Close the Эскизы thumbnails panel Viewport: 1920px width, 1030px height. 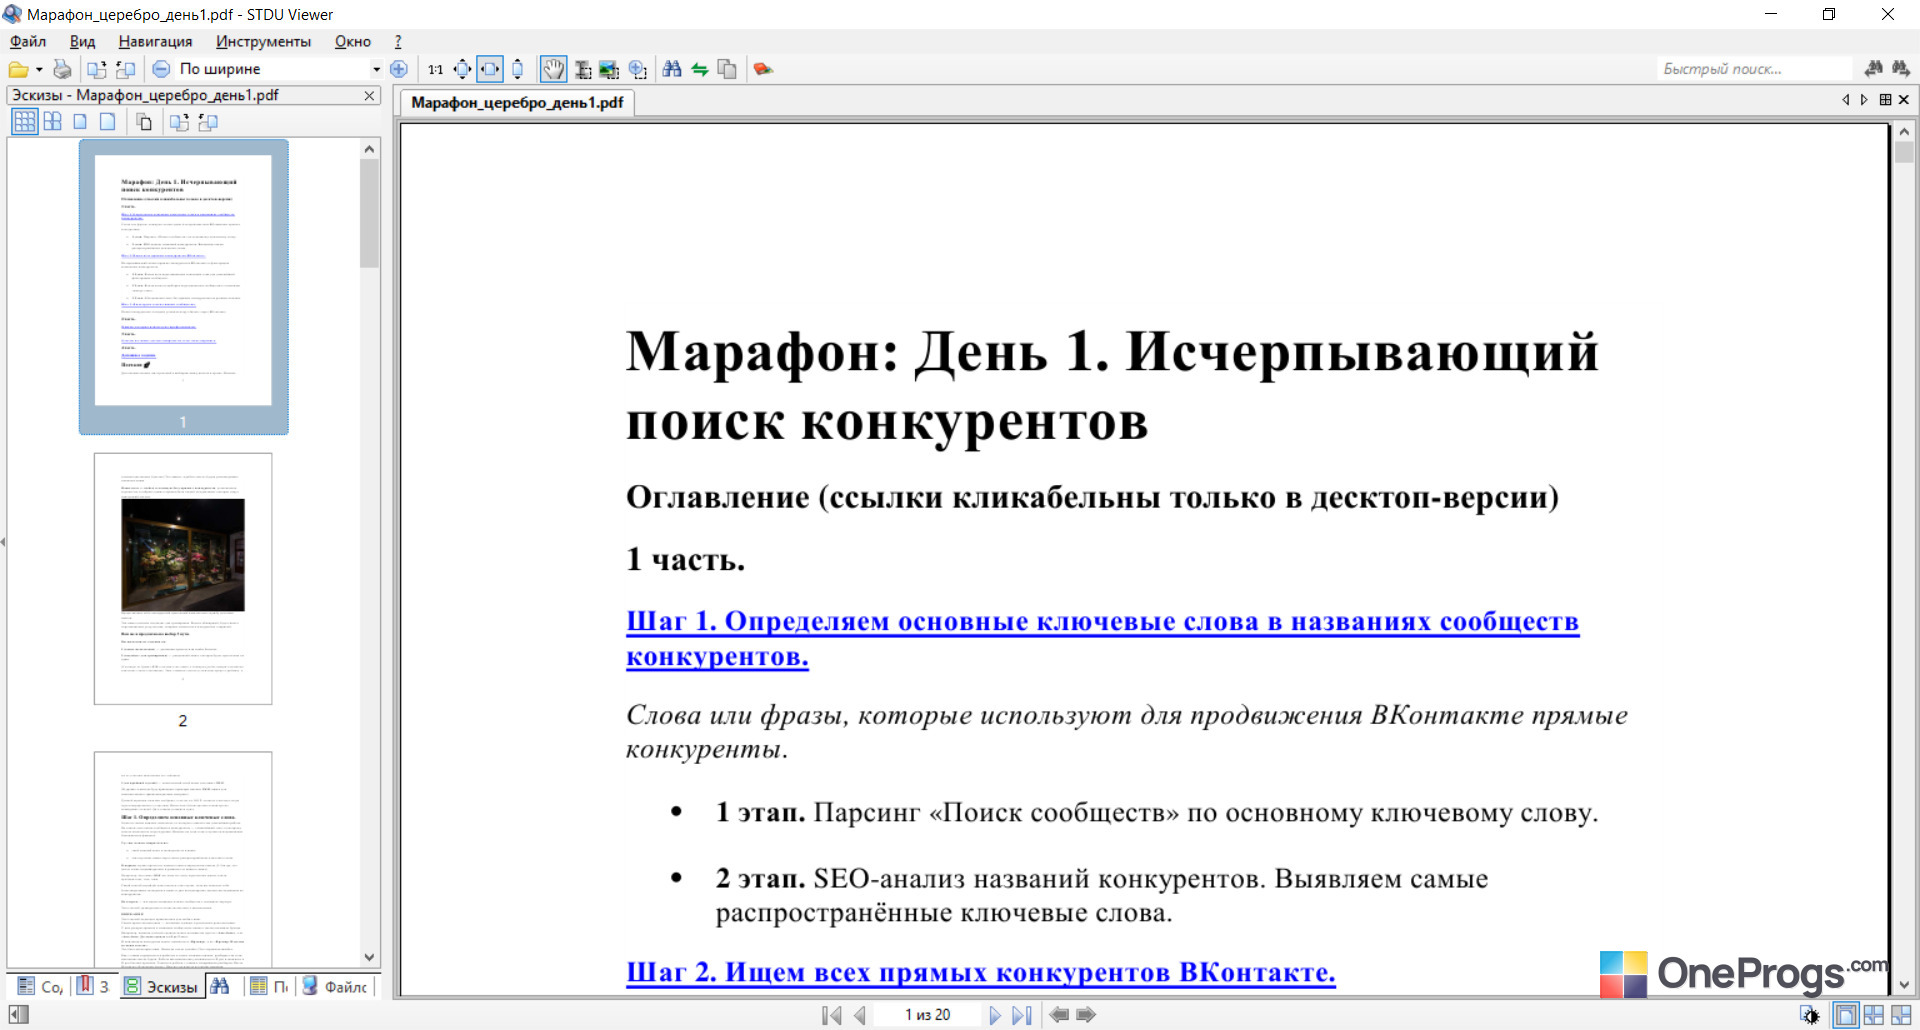pos(369,96)
